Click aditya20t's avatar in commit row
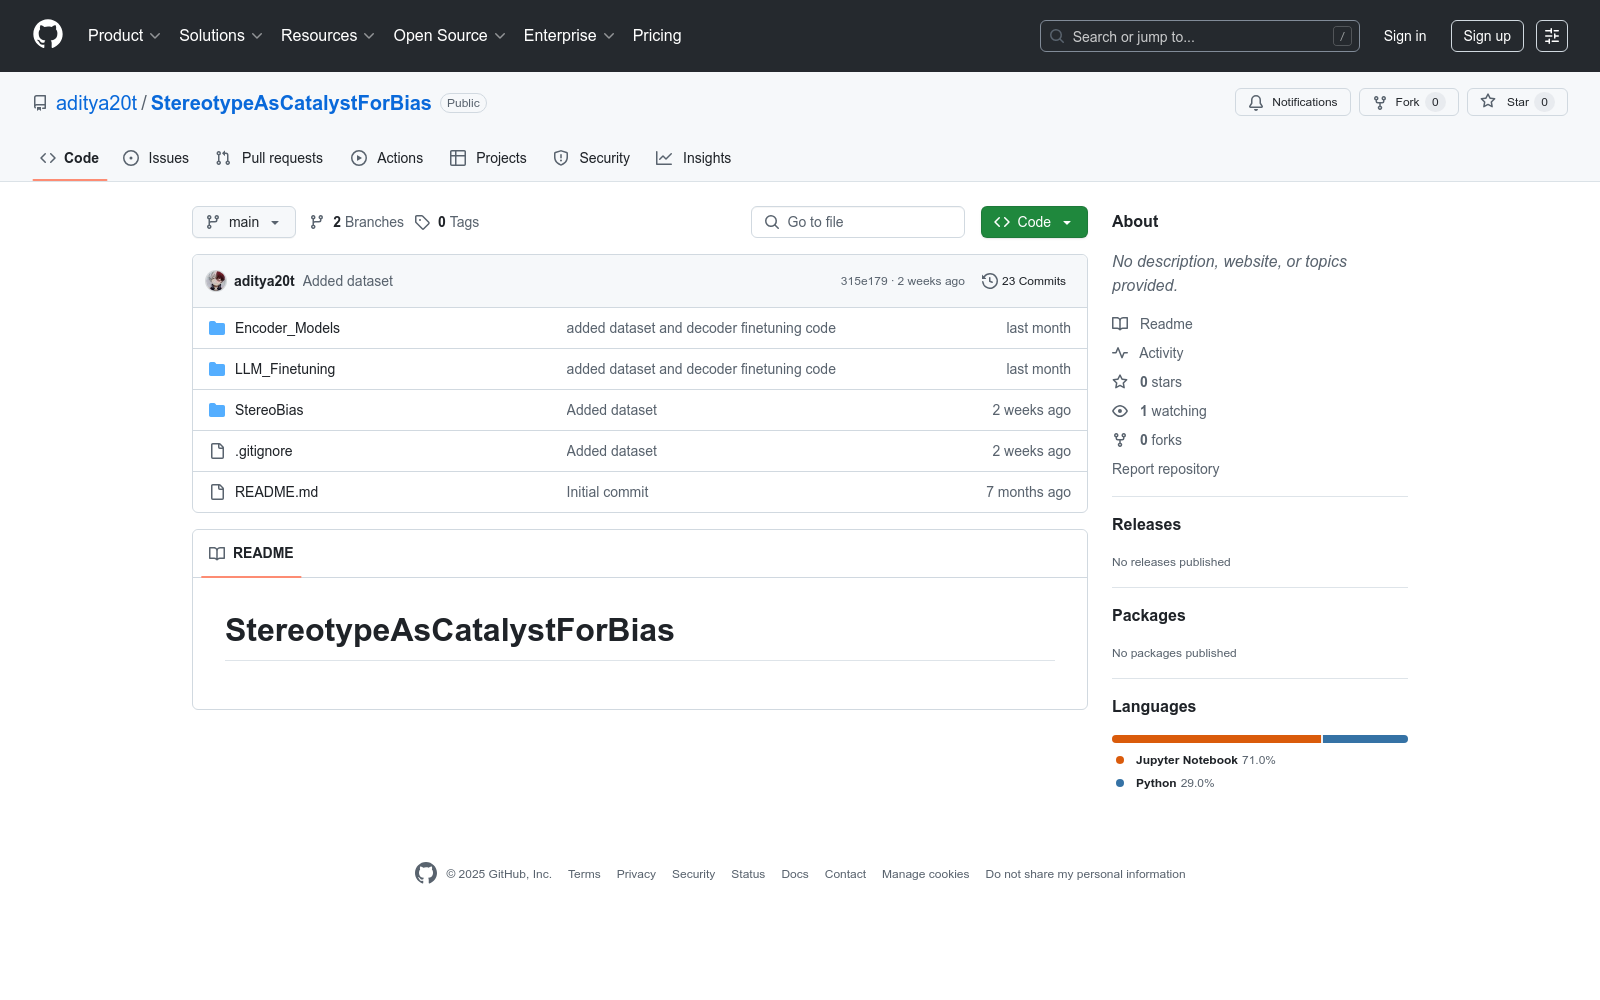The height and width of the screenshot is (1000, 1600). pyautogui.click(x=216, y=281)
